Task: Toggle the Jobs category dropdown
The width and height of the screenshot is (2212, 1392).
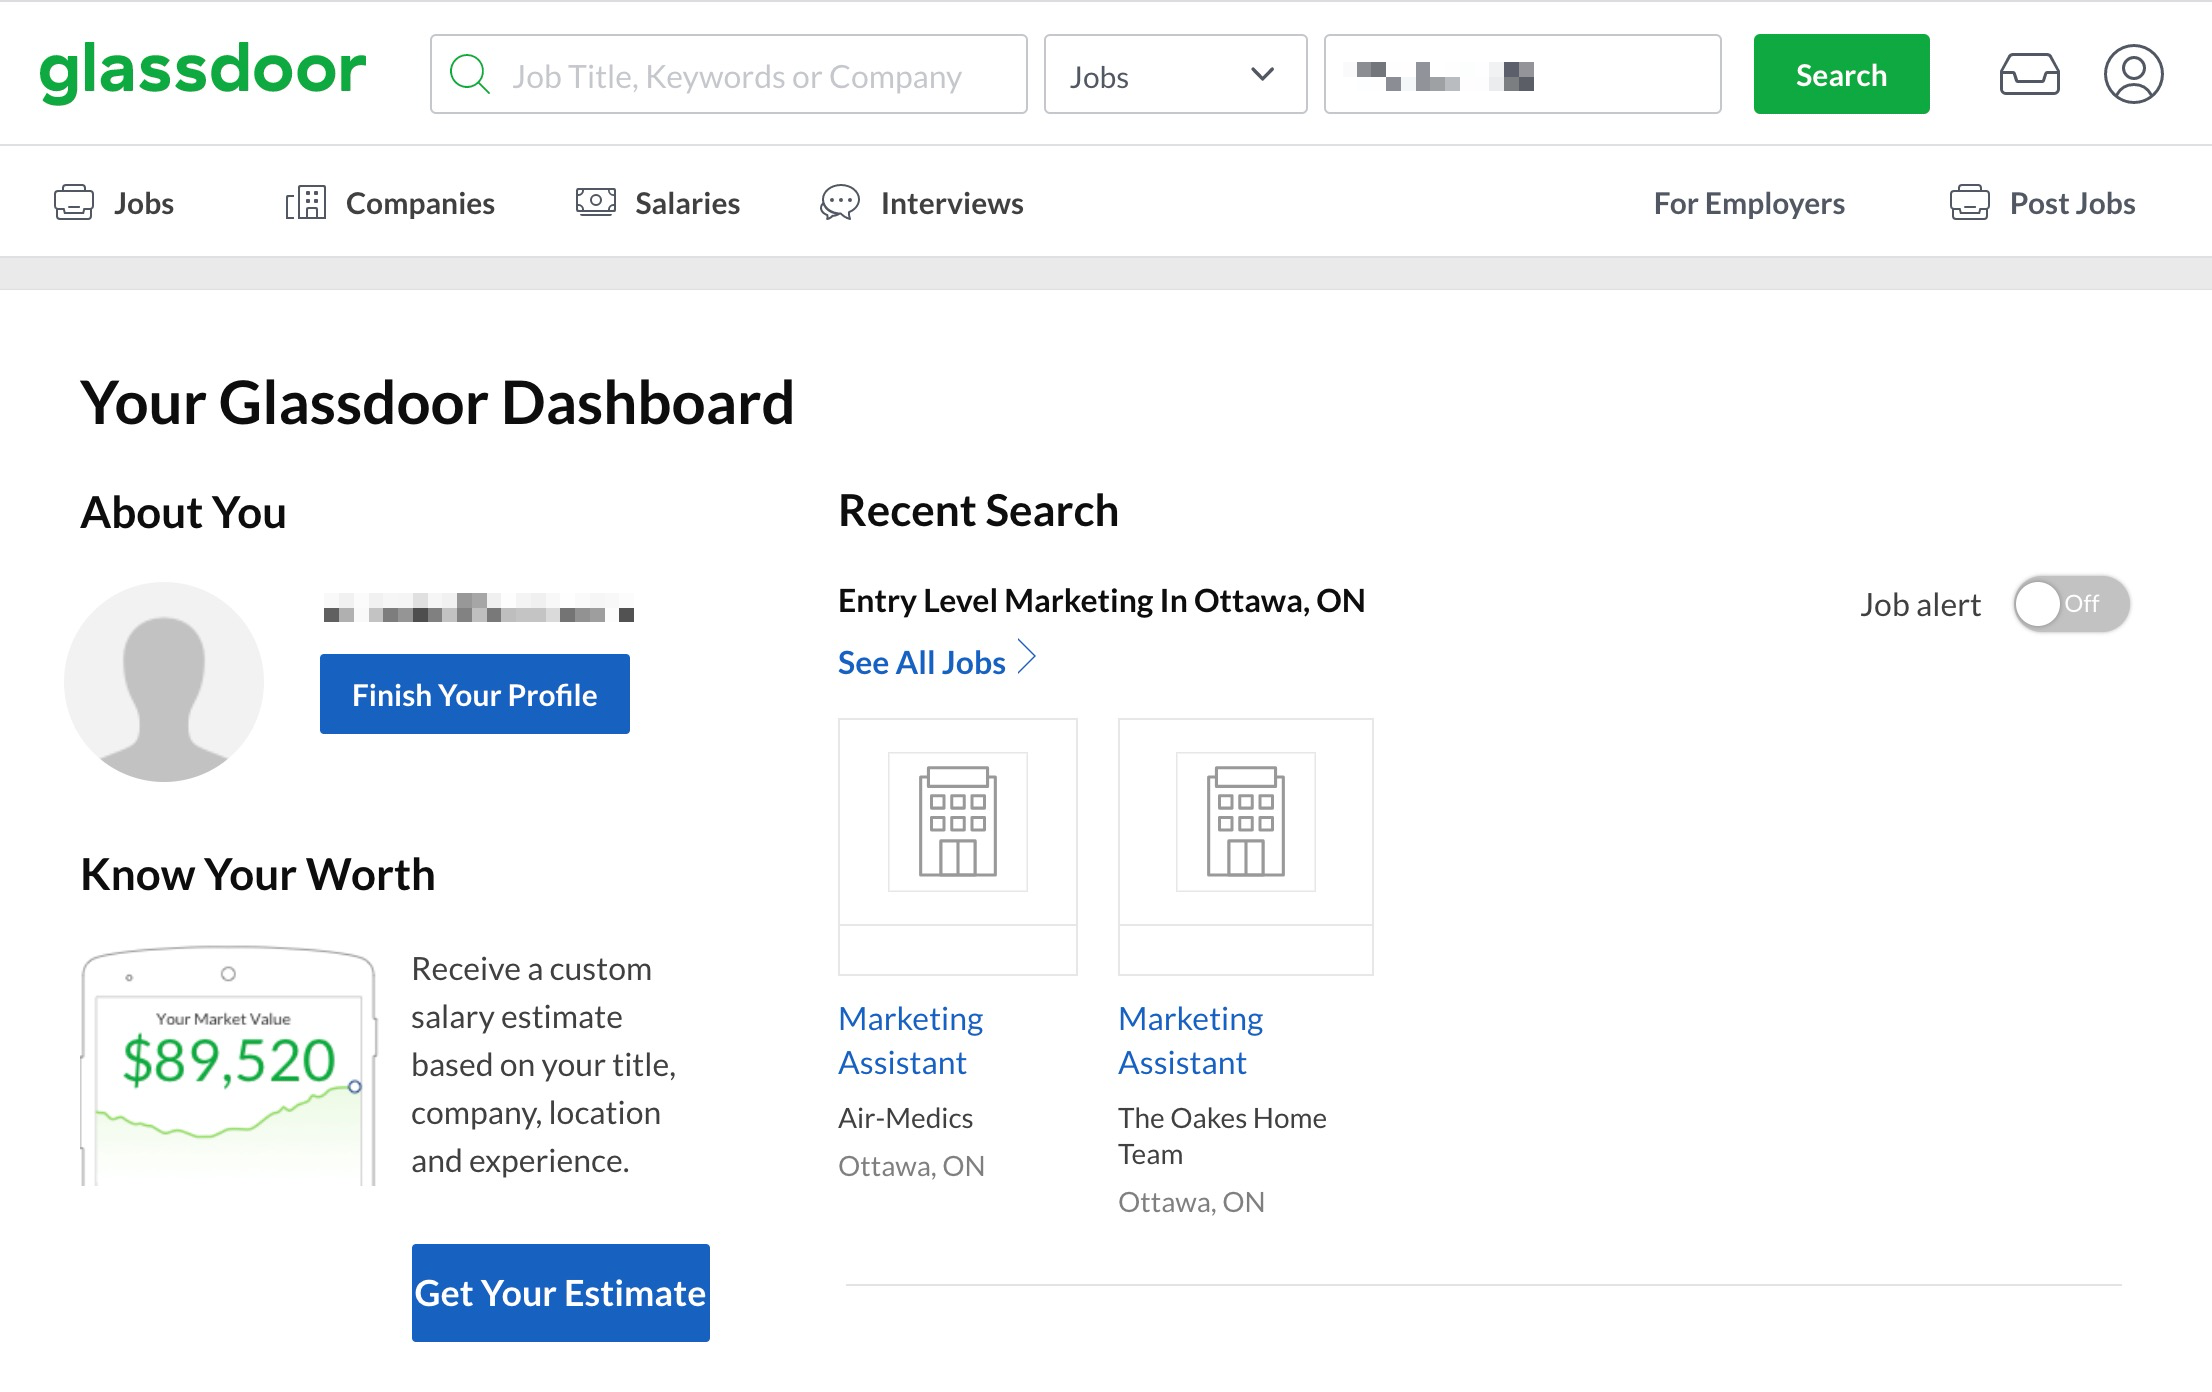Action: pyautogui.click(x=1175, y=74)
